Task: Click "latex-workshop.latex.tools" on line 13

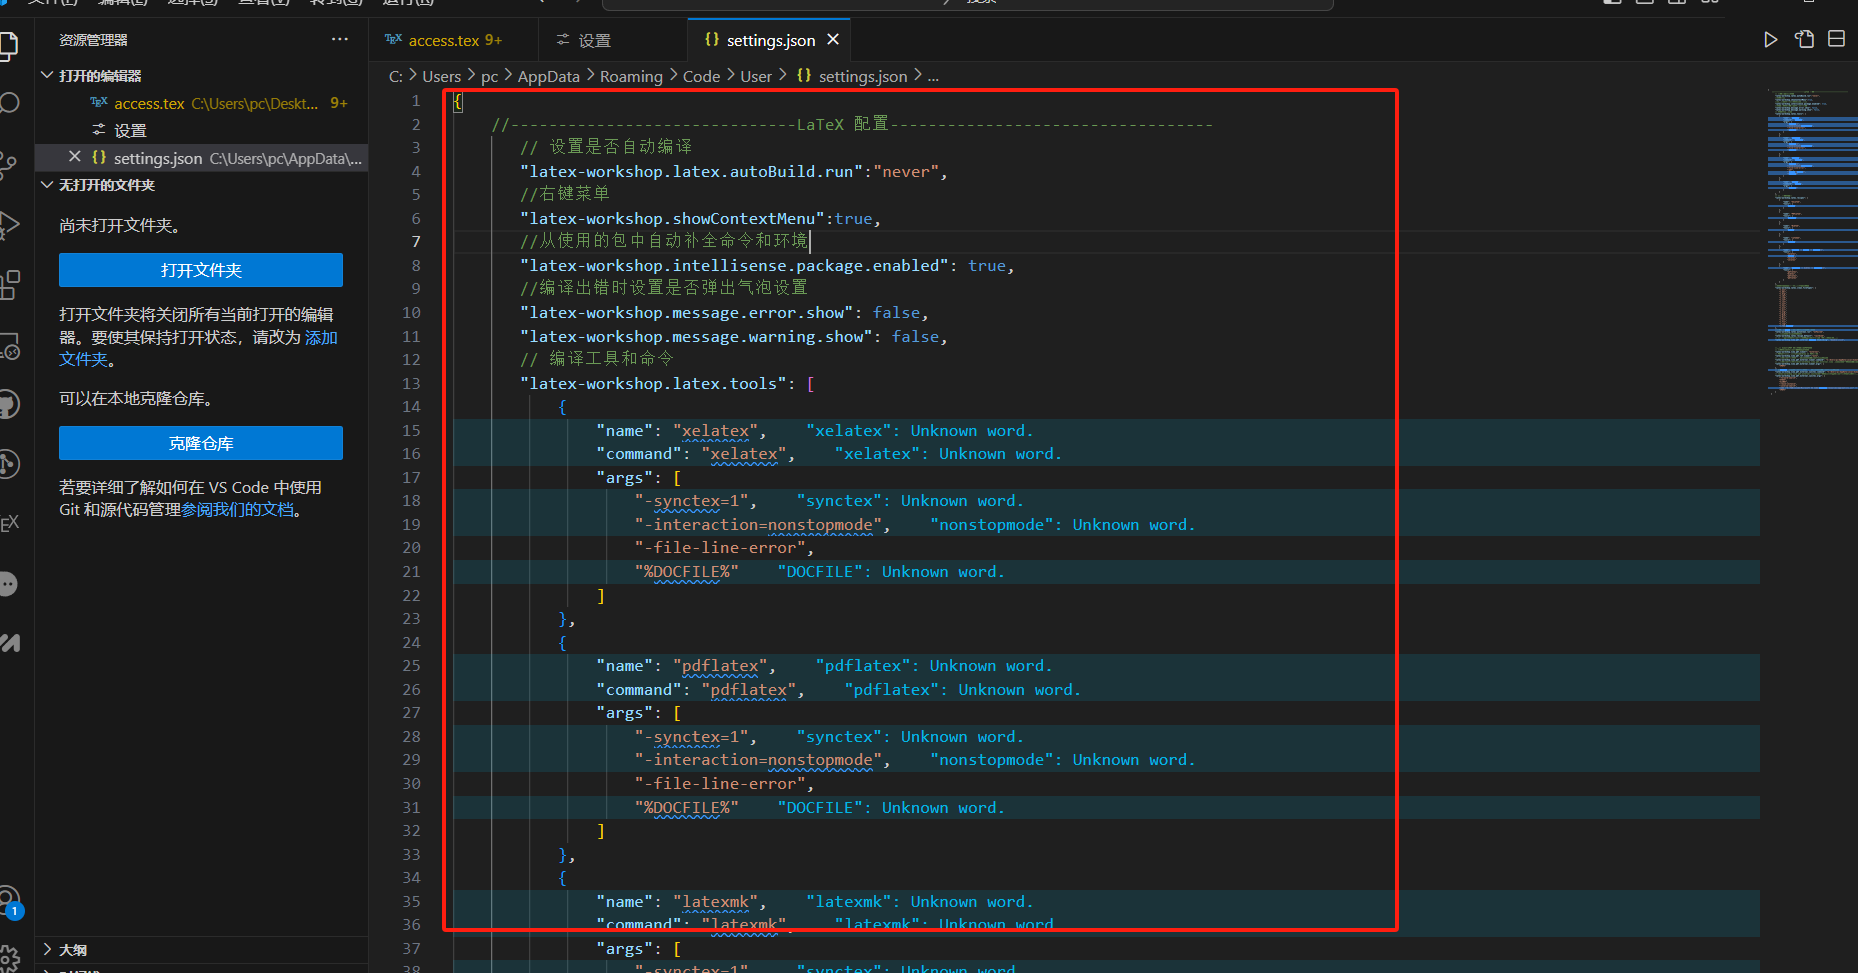Action: click(653, 384)
